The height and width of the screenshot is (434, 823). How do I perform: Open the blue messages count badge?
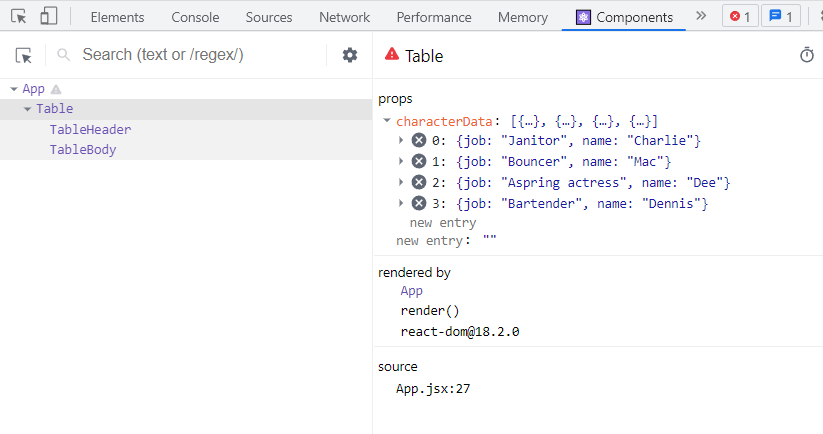780,17
